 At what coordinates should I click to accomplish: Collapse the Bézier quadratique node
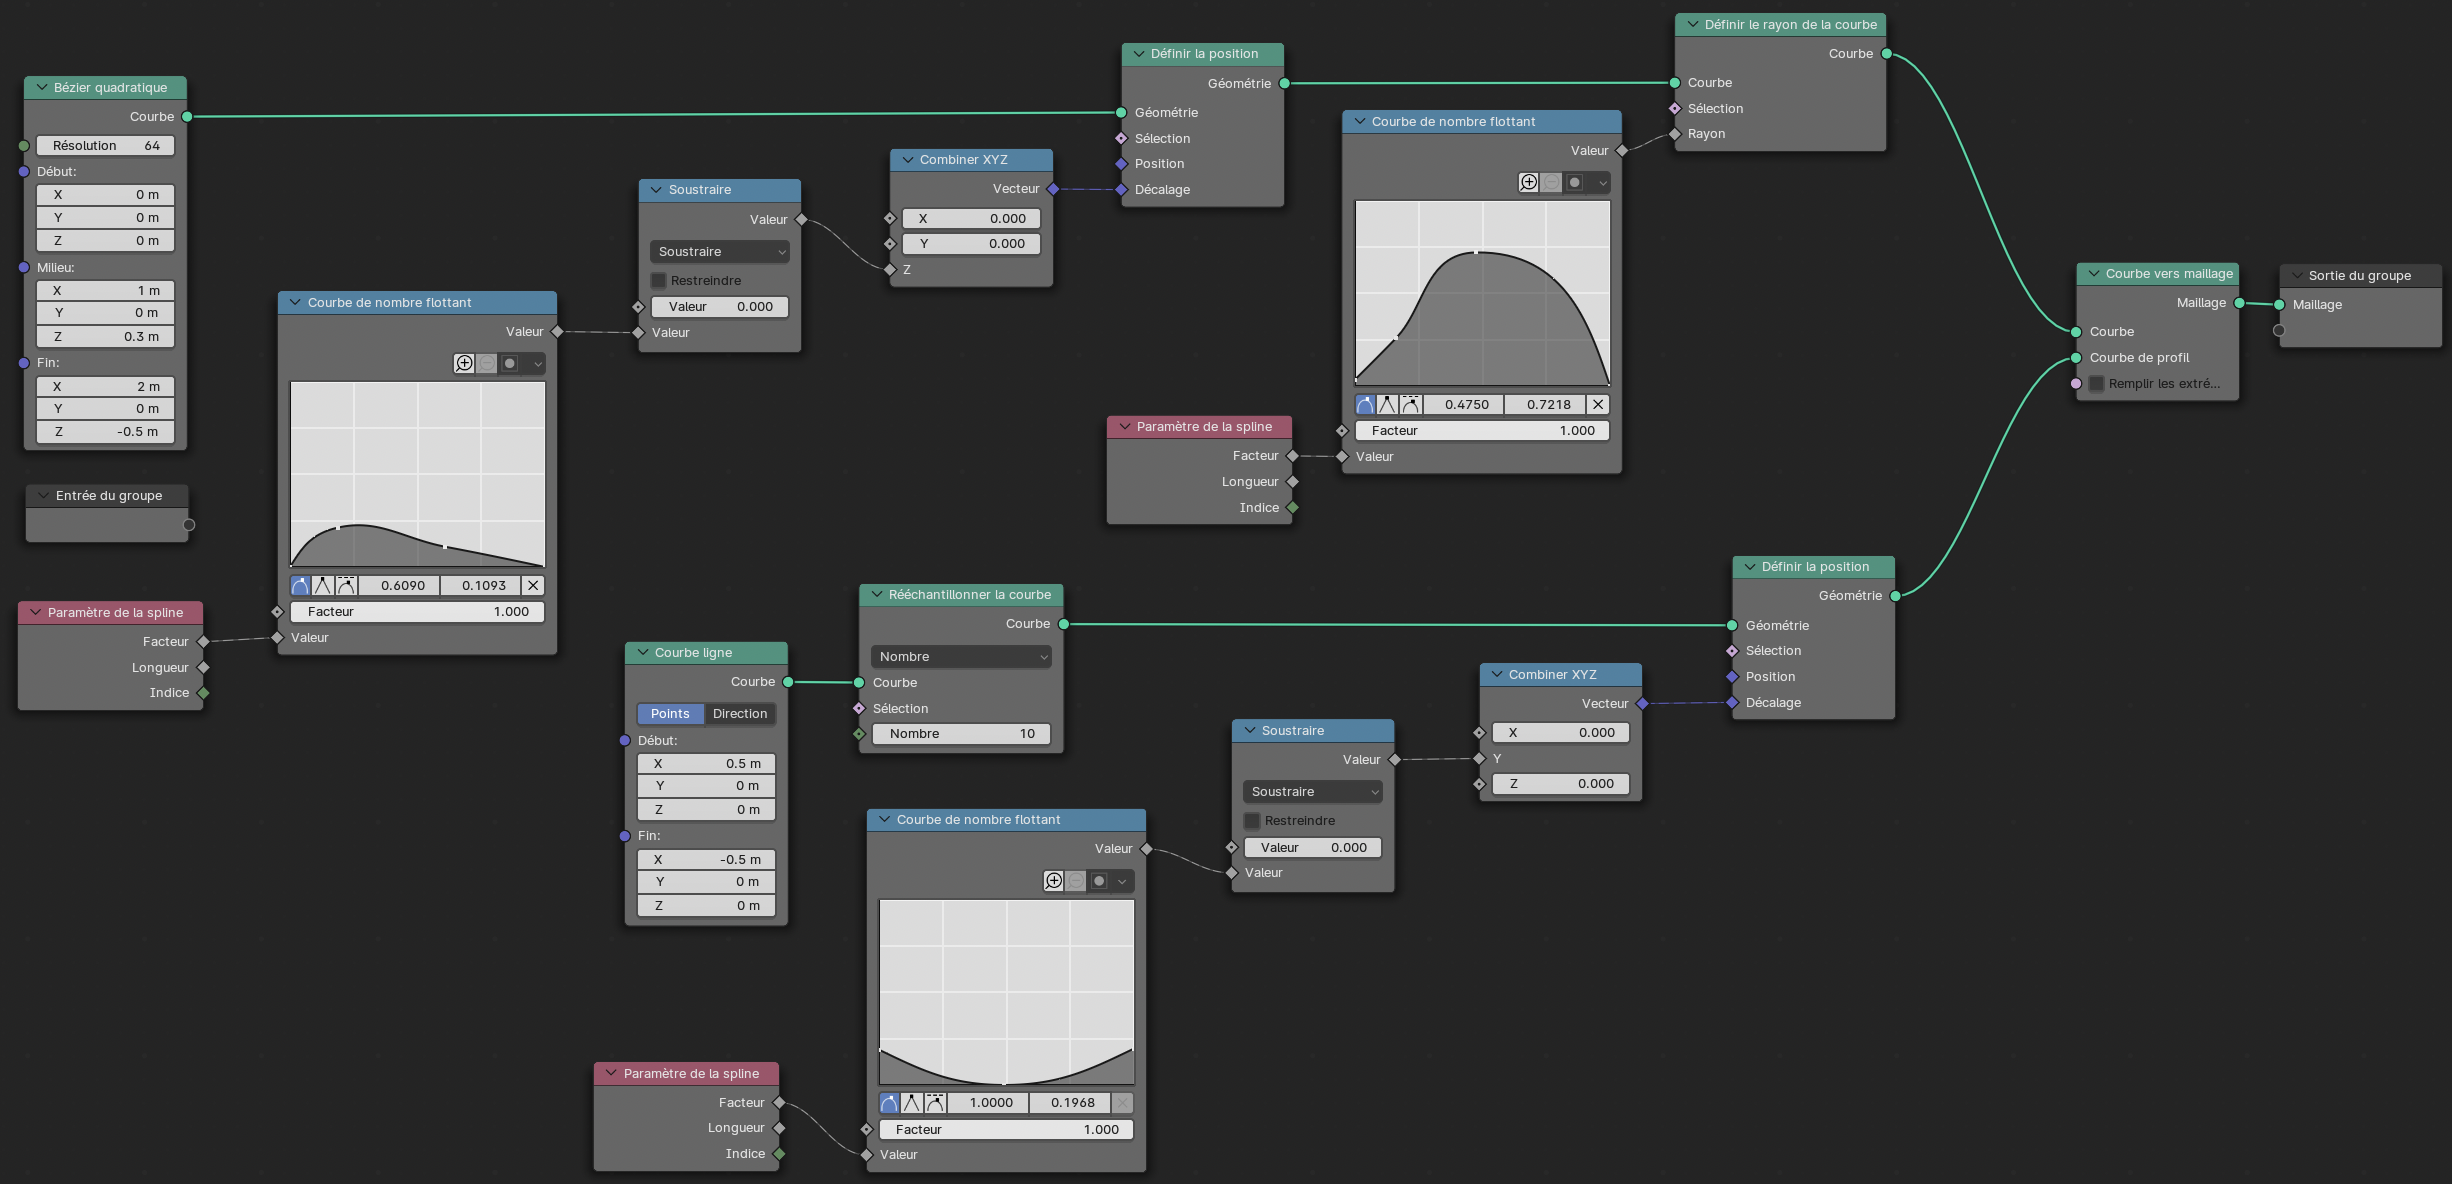pos(42,88)
